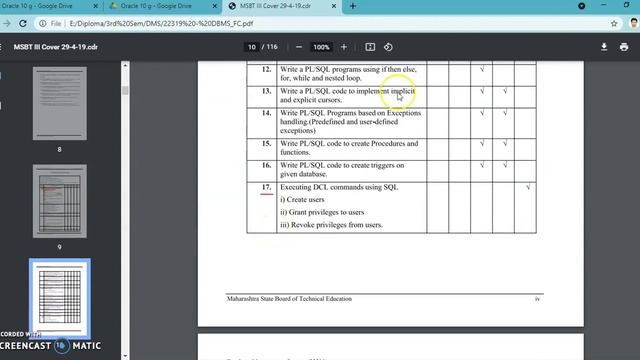Image resolution: width=640 pixels, height=360 pixels.
Task: Click row 14 text about Exceptions handling
Action: point(350,122)
